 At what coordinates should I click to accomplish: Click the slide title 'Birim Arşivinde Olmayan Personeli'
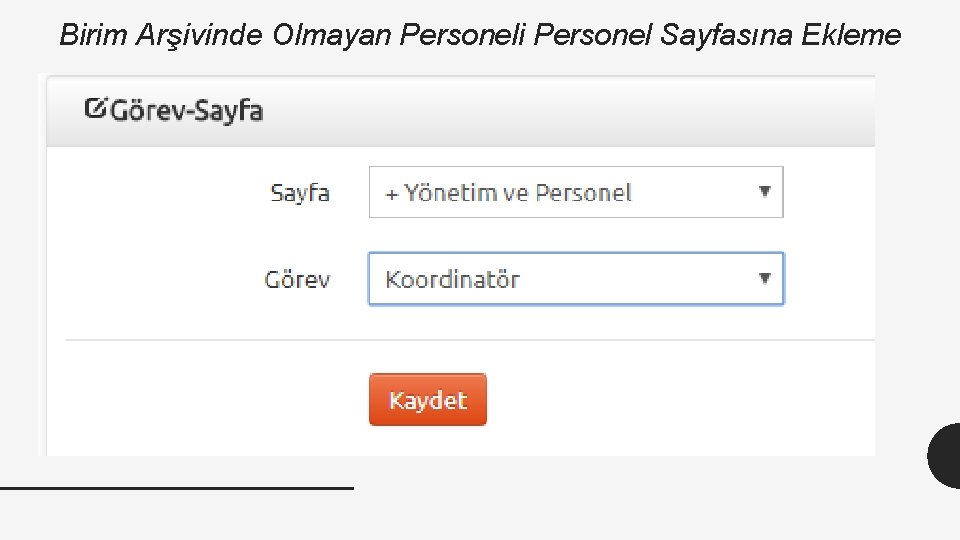point(294,36)
